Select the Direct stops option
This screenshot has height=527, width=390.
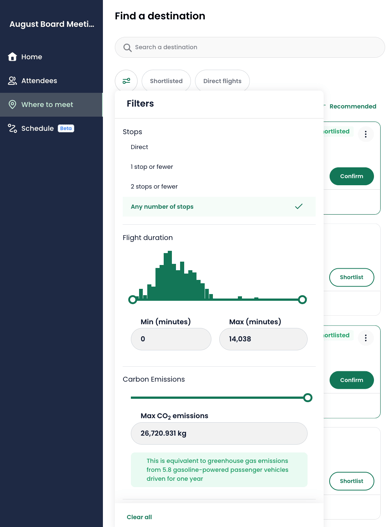(219, 147)
